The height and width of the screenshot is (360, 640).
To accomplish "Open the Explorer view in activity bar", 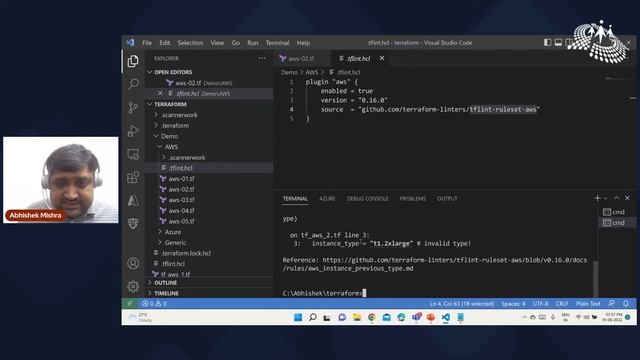I will [x=133, y=61].
